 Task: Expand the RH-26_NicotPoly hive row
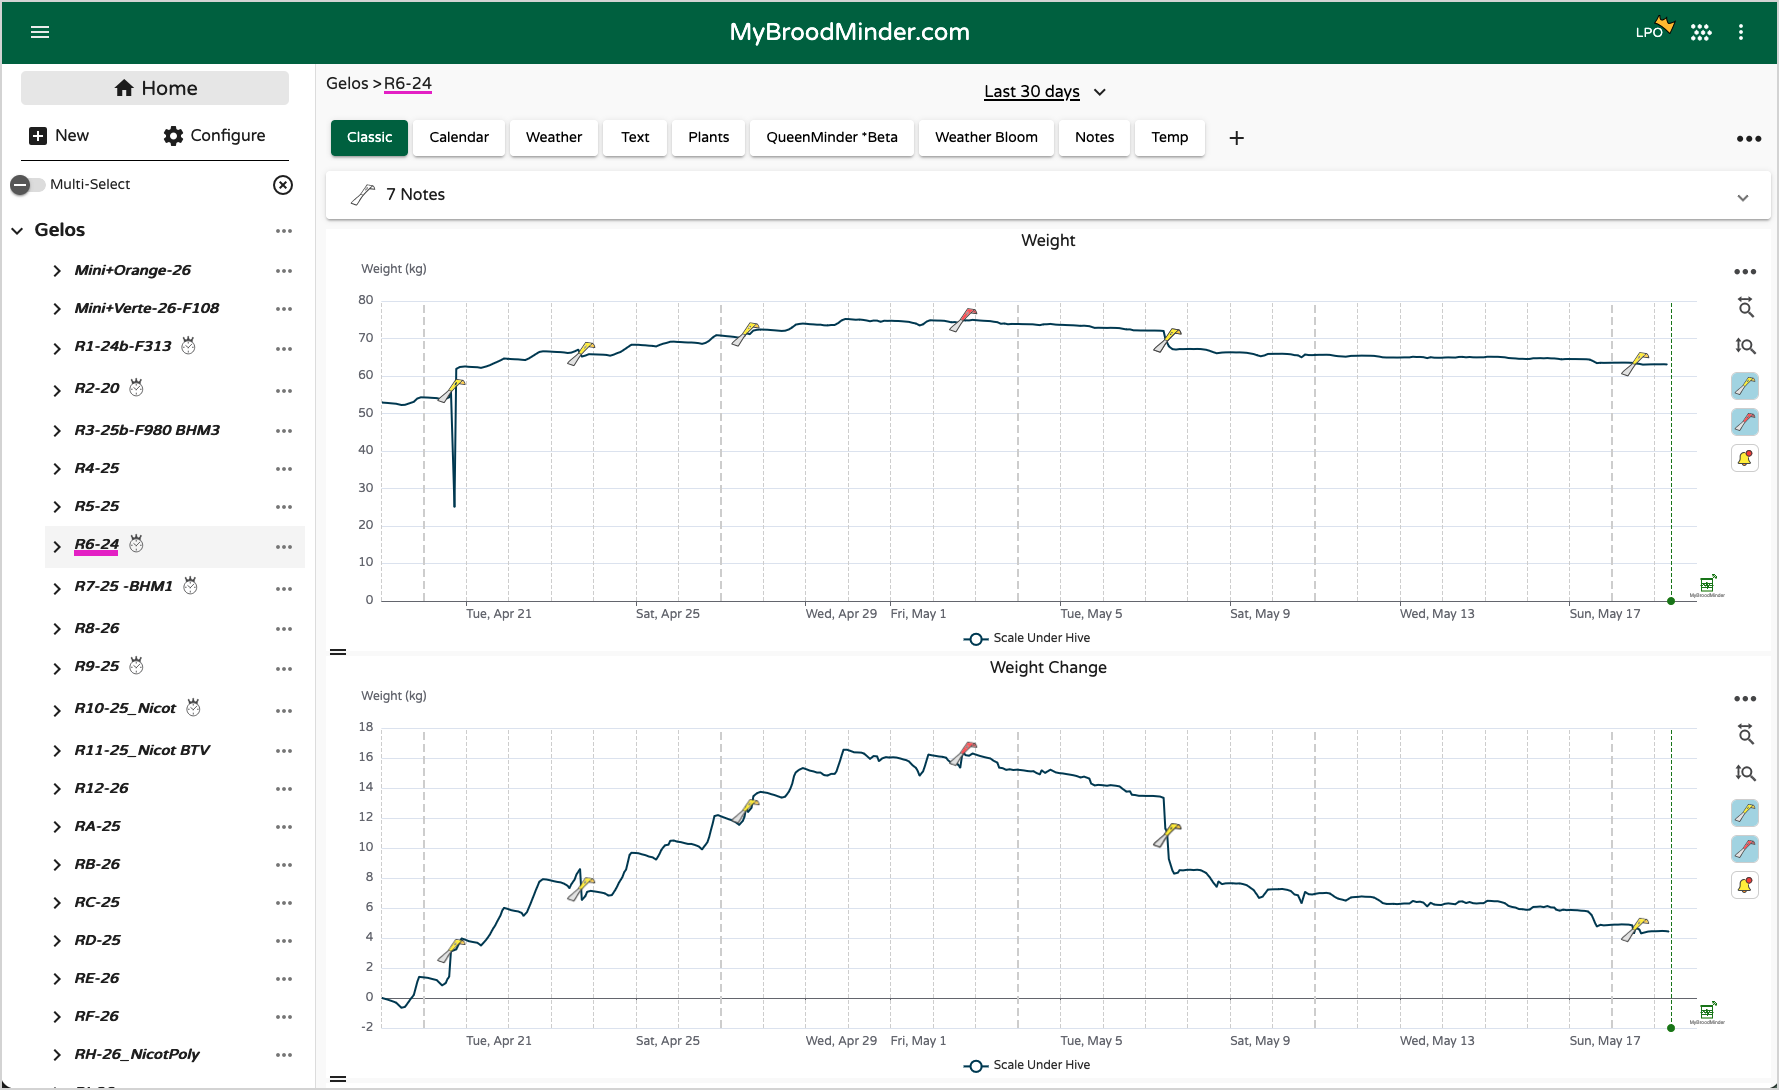coord(57,1055)
